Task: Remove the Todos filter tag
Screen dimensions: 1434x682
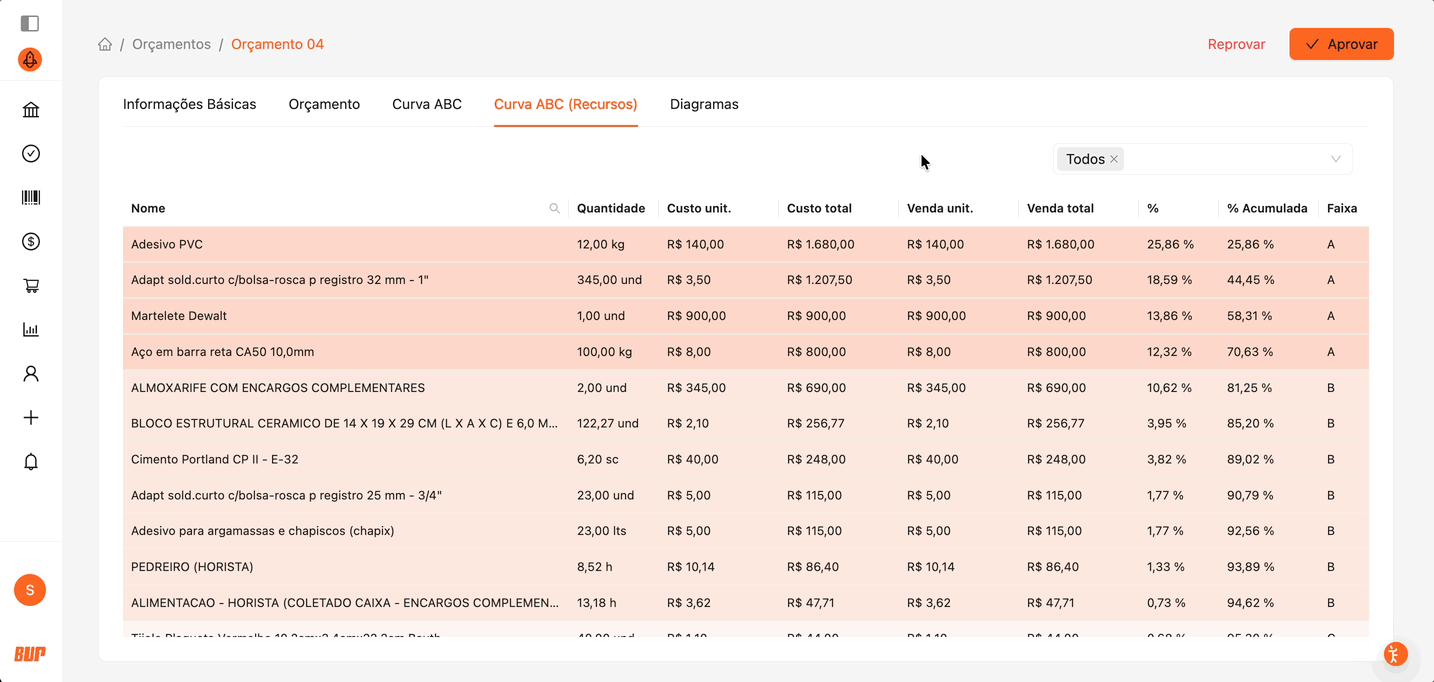Action: 1114,159
